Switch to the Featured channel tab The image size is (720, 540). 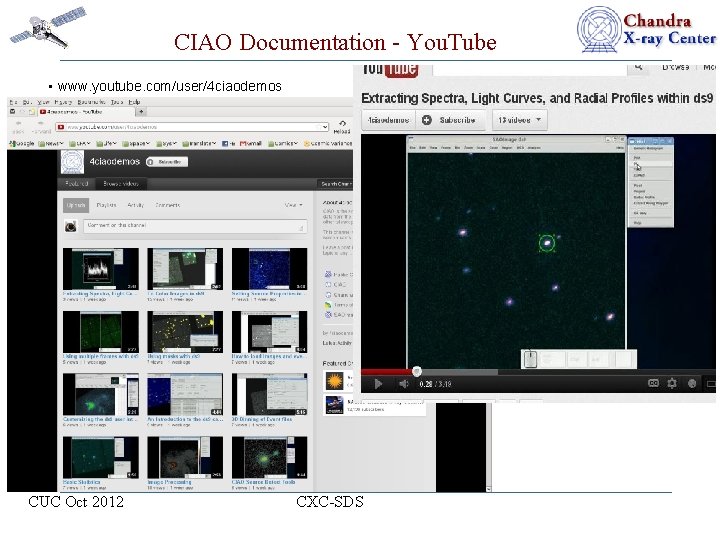76,184
